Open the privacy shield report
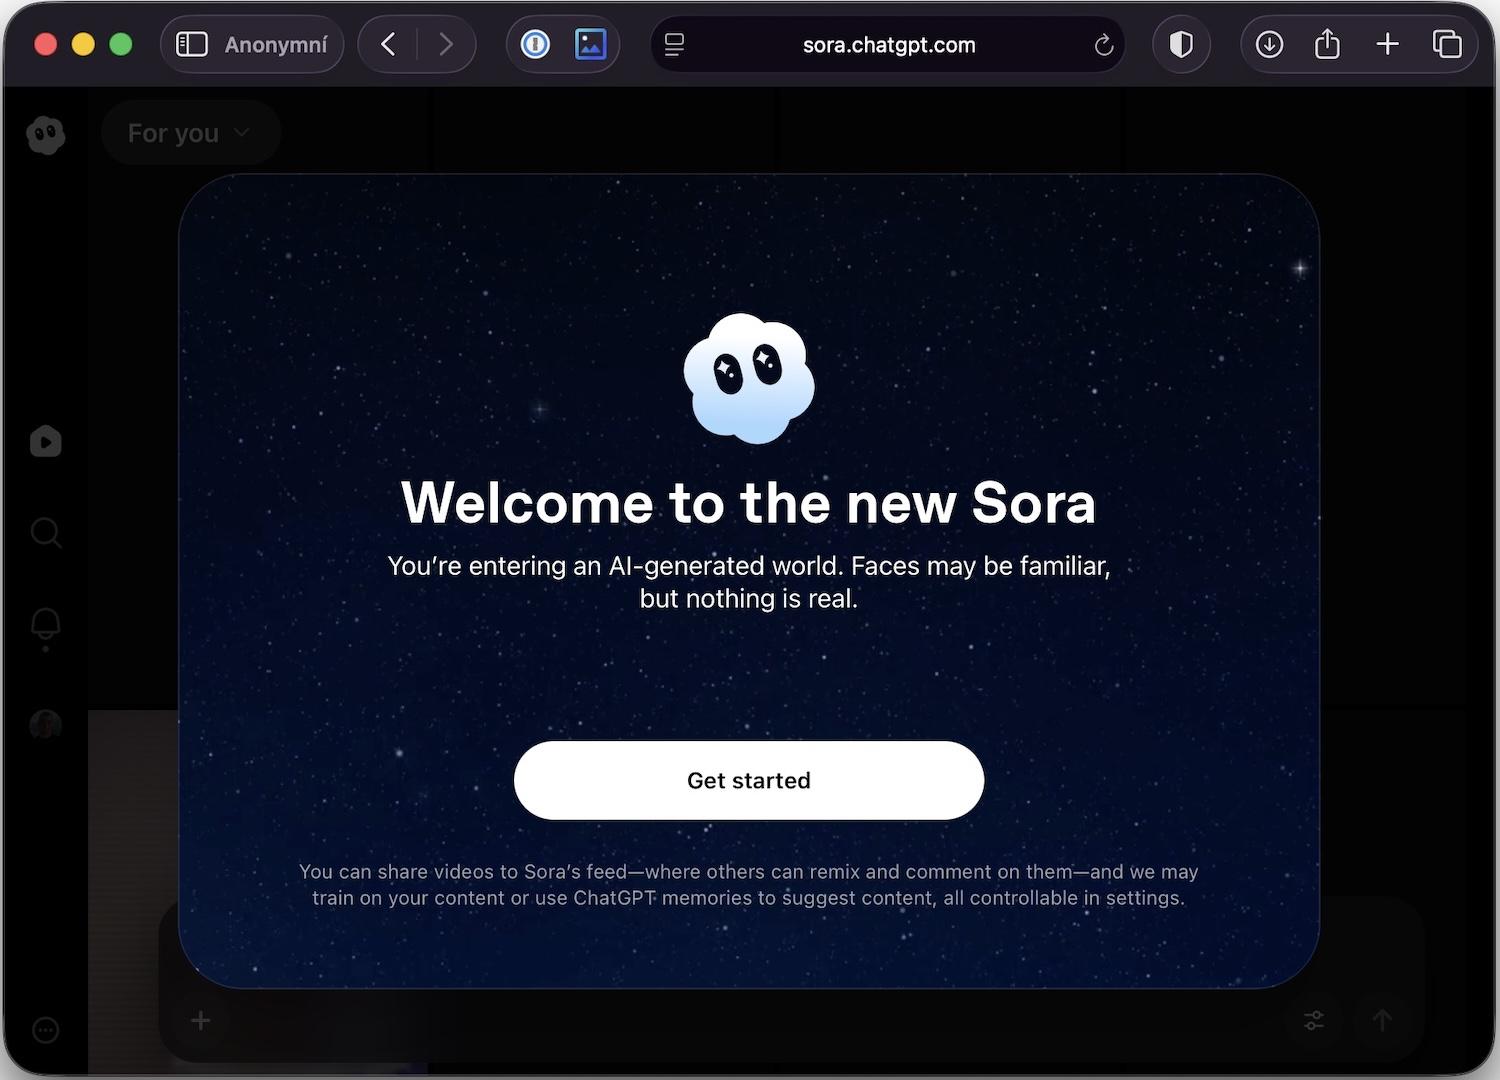This screenshot has height=1080, width=1500. (x=1181, y=45)
